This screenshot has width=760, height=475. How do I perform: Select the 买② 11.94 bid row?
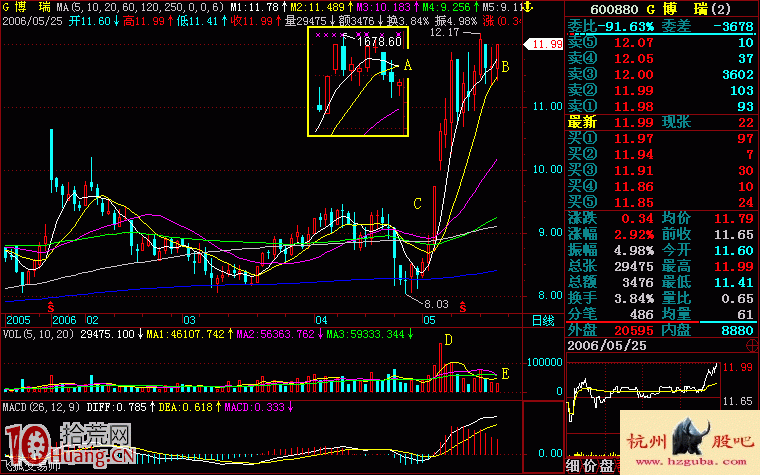coord(661,155)
